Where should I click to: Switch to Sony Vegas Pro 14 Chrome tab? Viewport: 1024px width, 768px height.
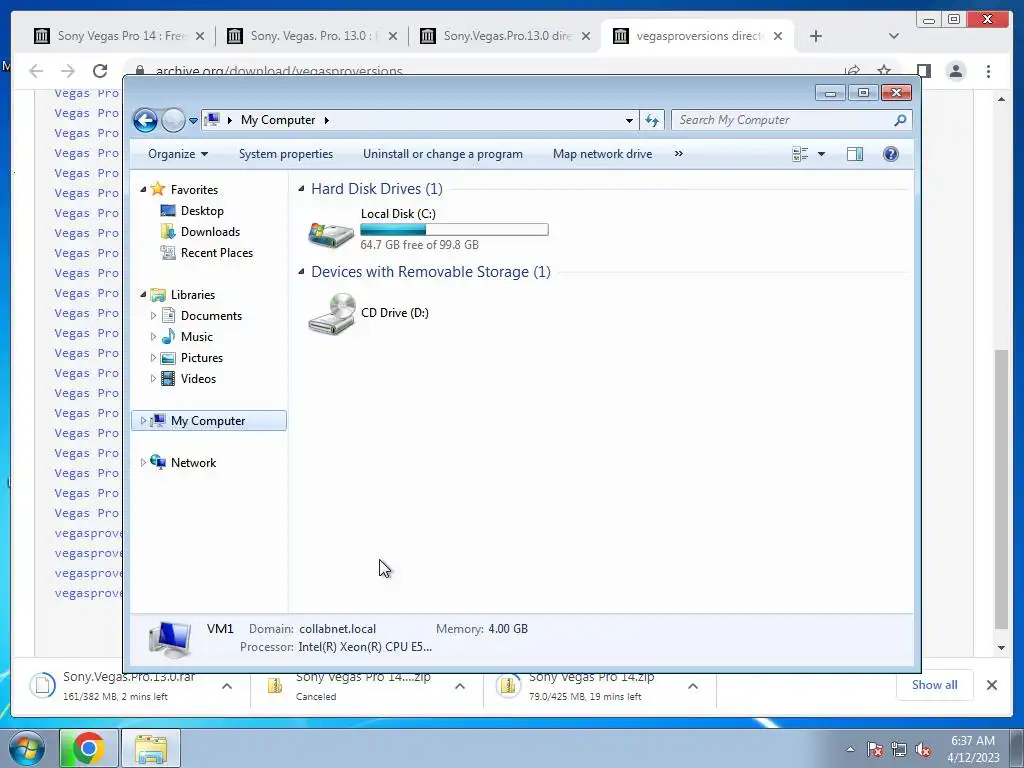(120, 36)
